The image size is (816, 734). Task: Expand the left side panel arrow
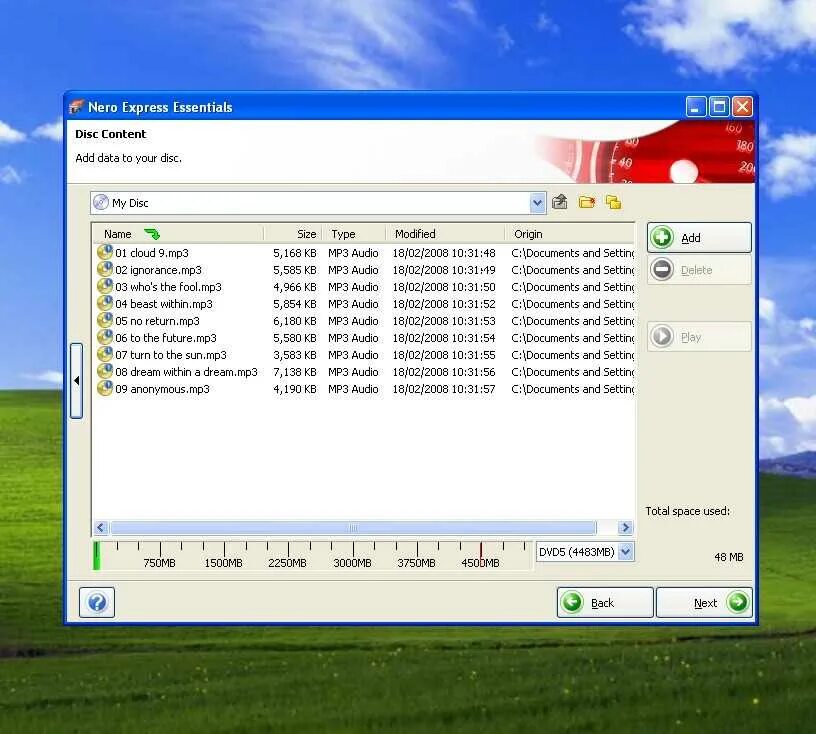click(x=76, y=381)
